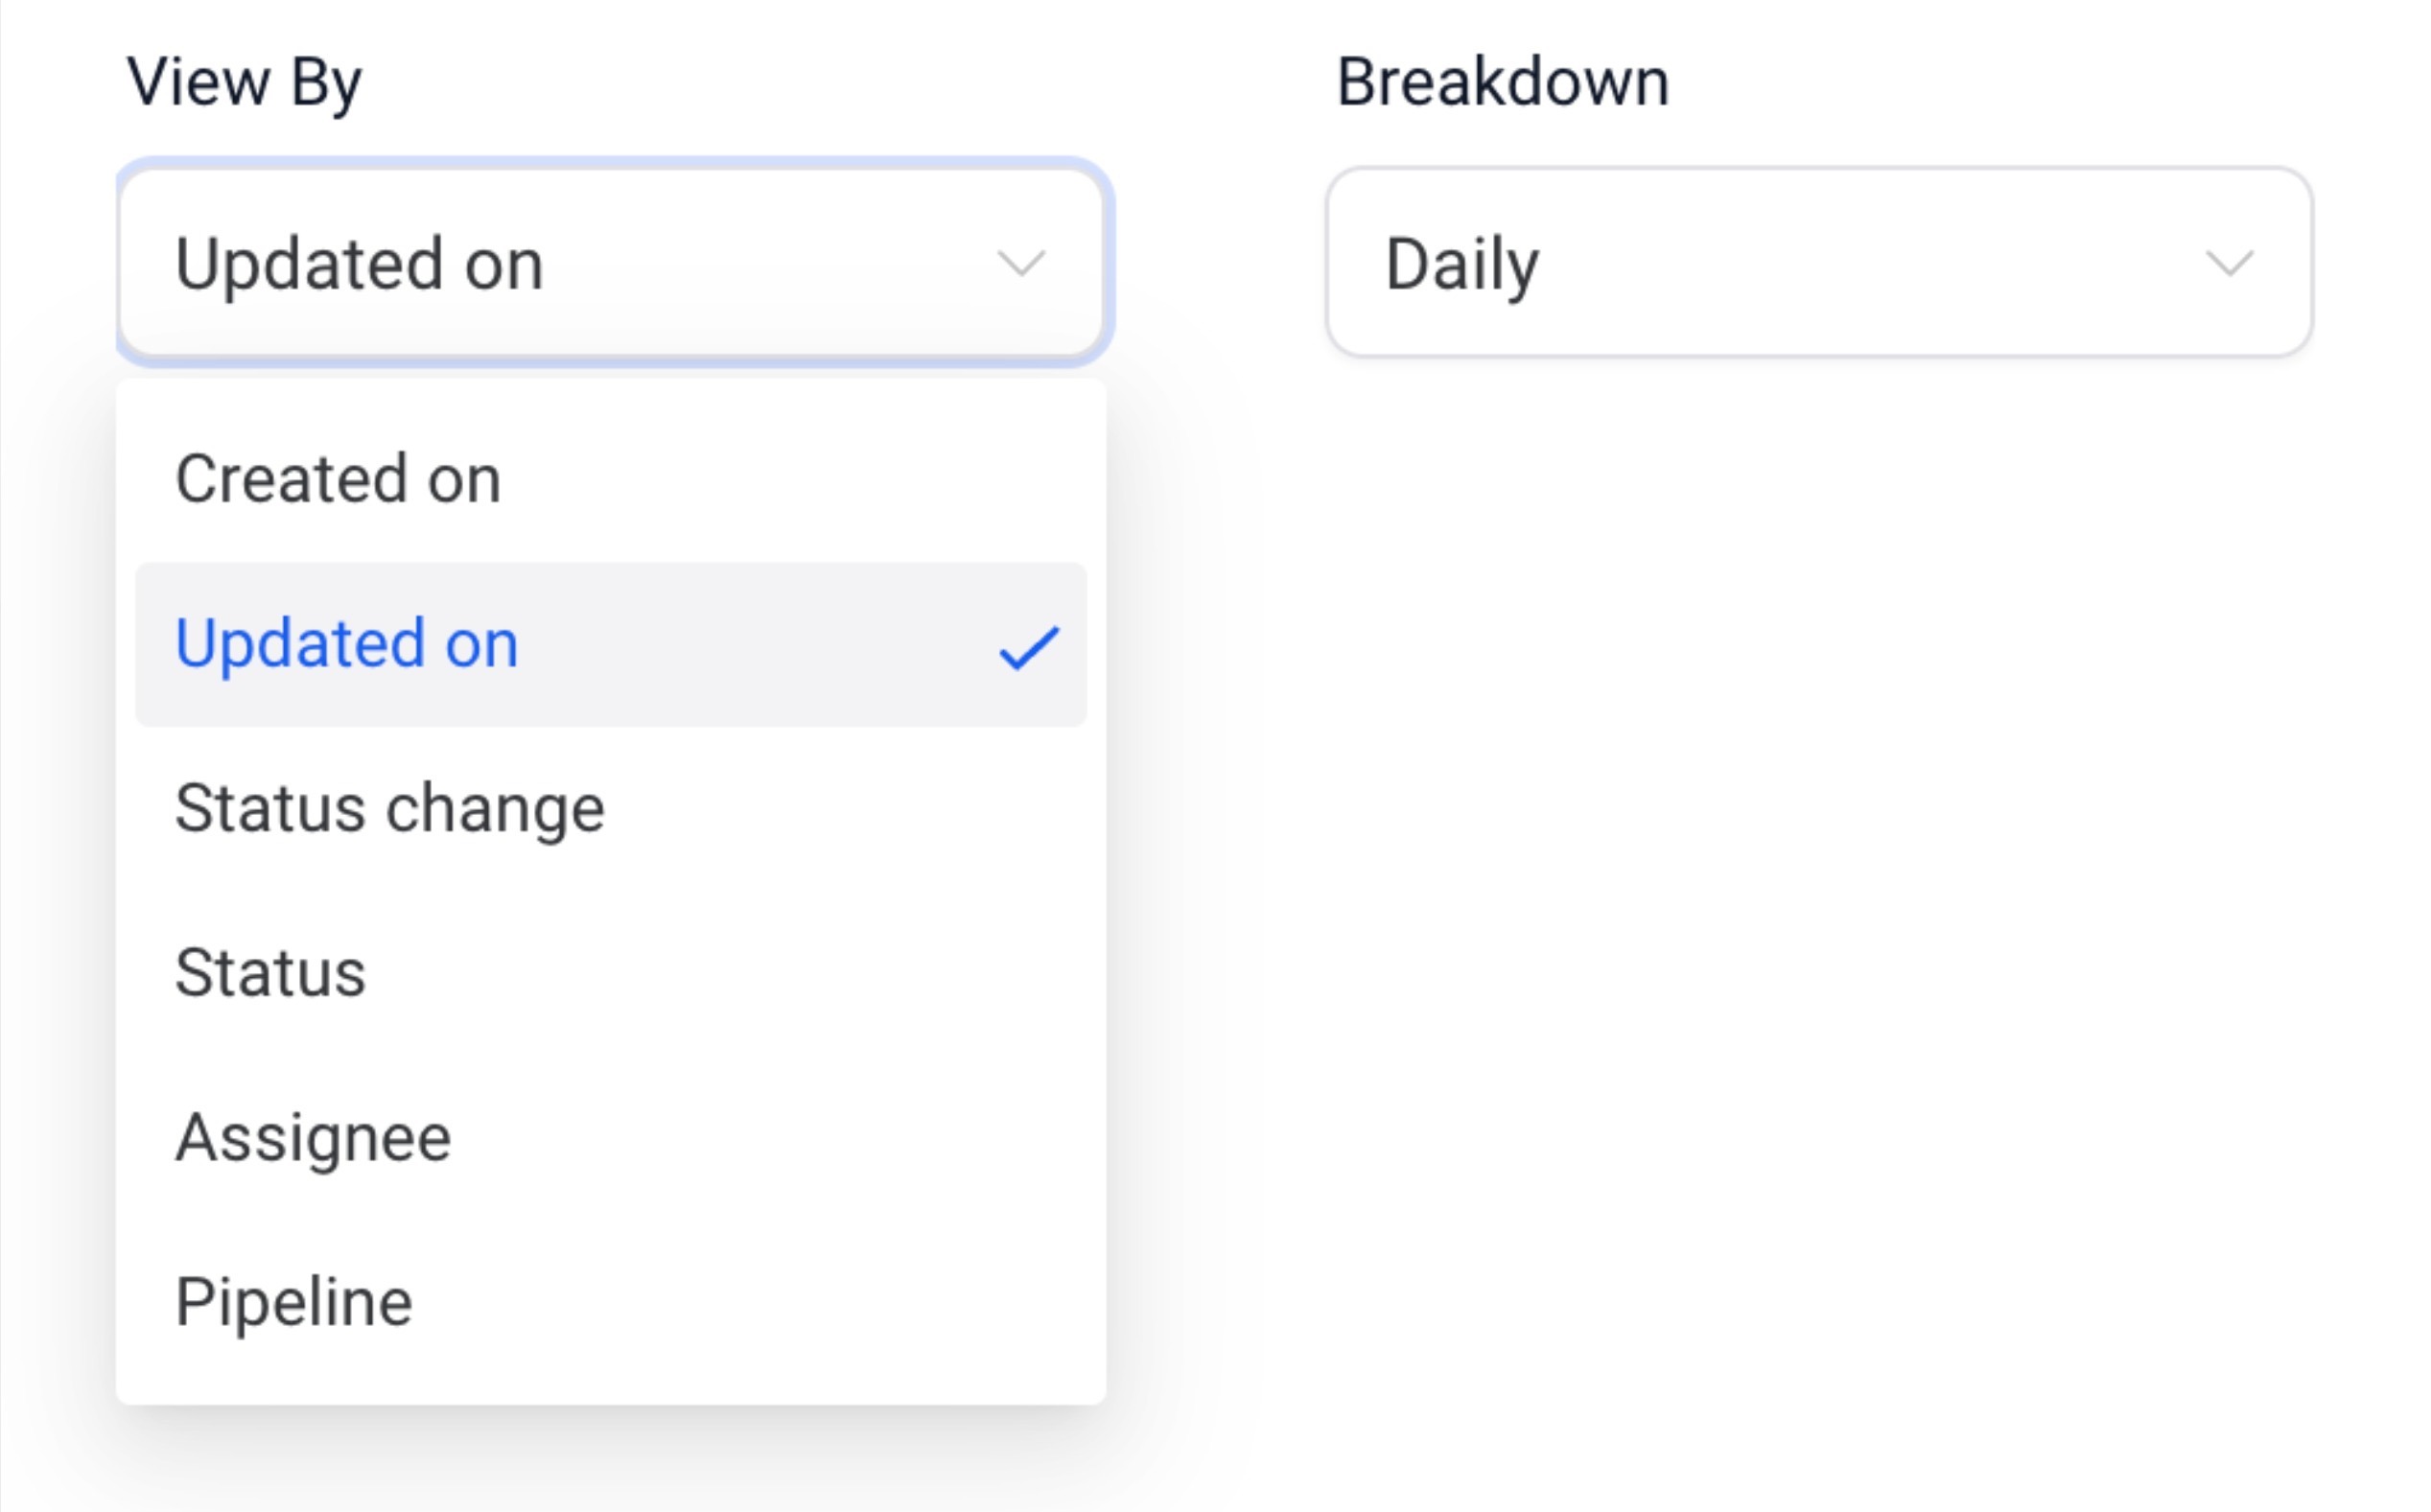The height and width of the screenshot is (1512, 2431).
Task: Choose Assignee in the View By list
Action: click(313, 1137)
